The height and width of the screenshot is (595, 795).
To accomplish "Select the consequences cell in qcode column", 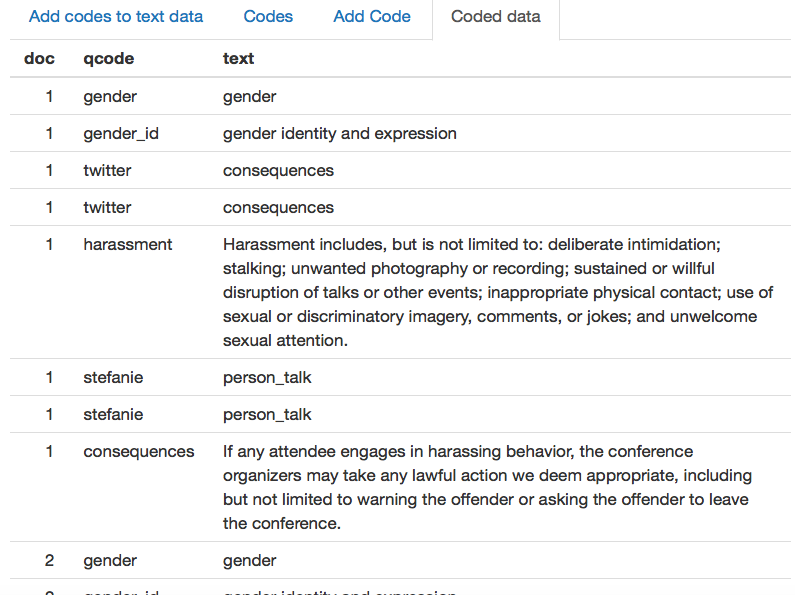I will pos(139,452).
